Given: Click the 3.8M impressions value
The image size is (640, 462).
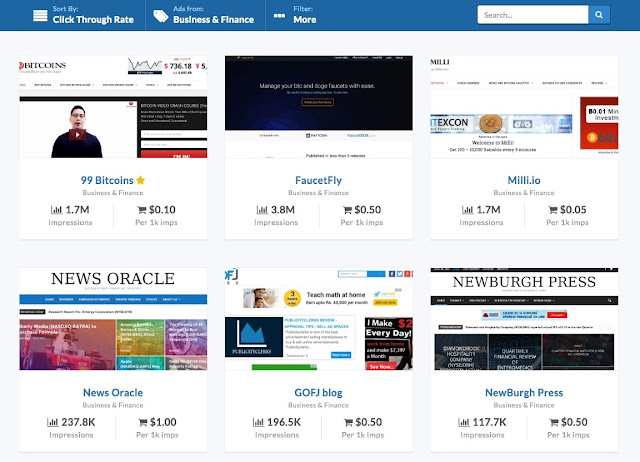Looking at the screenshot, I should tap(283, 210).
